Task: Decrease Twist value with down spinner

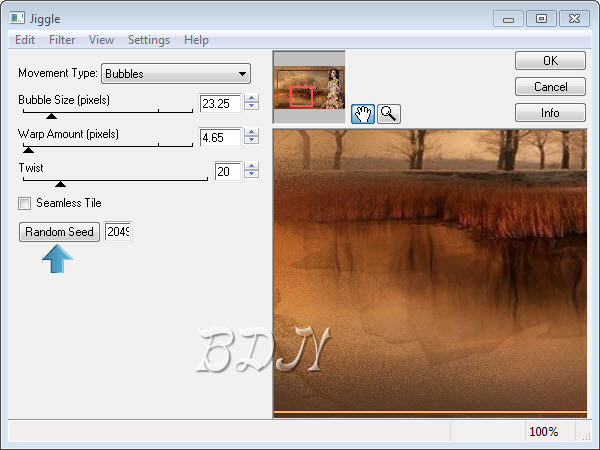Action: tap(251, 174)
